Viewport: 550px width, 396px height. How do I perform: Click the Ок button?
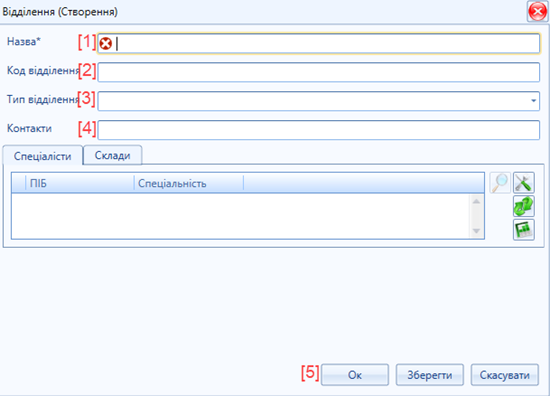tap(355, 375)
